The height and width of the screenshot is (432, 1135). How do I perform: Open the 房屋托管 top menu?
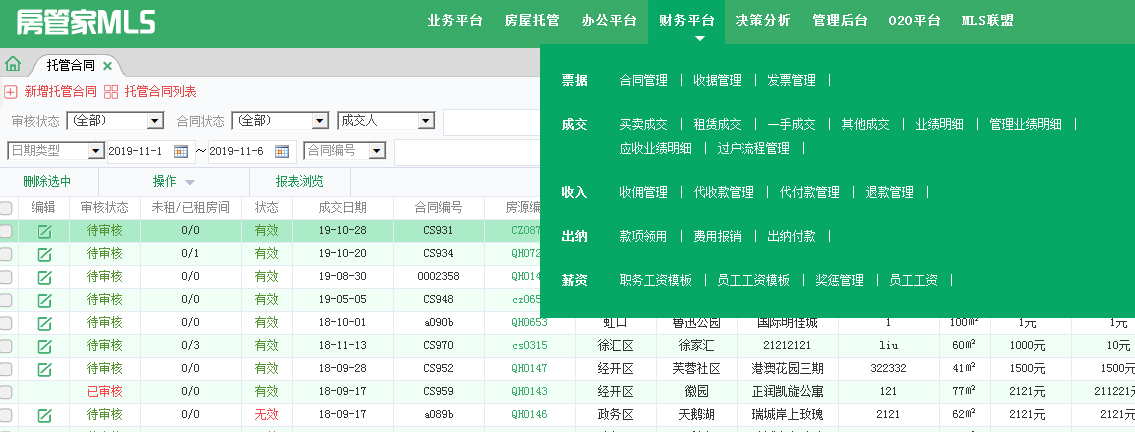coord(532,21)
